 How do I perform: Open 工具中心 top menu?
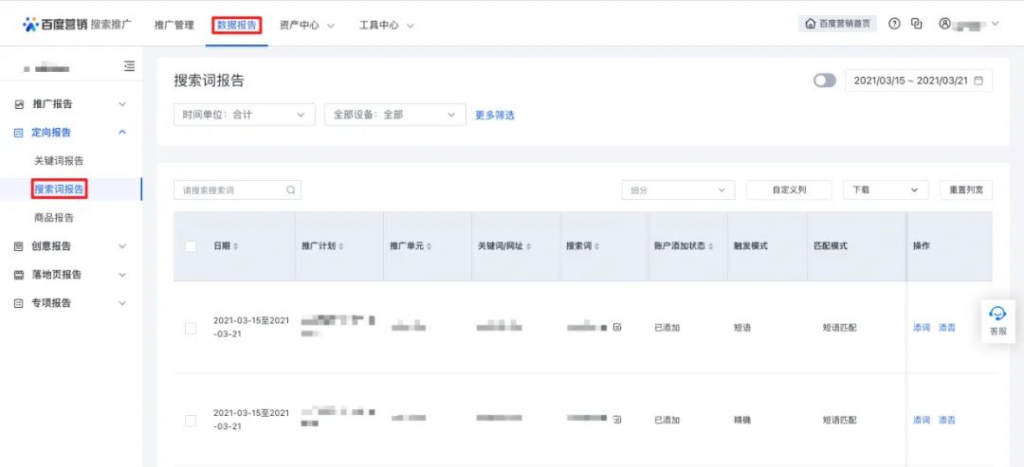(387, 25)
